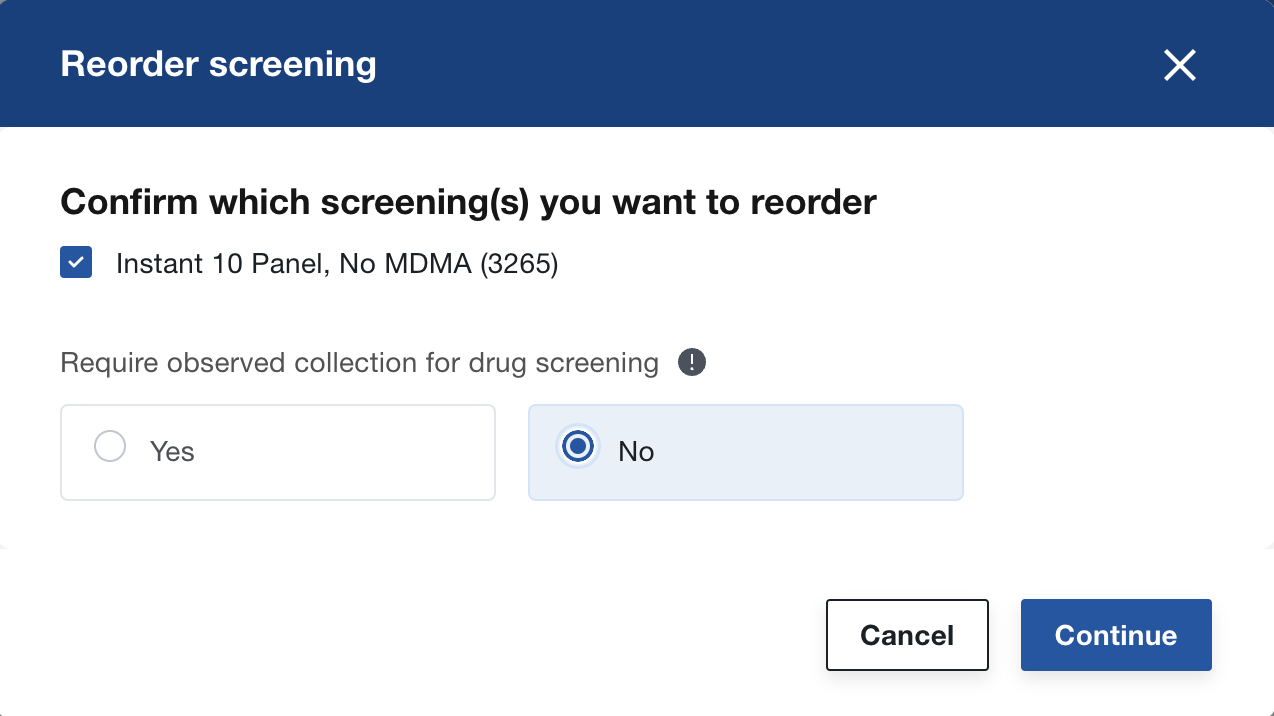
Task: Click the blue dialog header bar
Action: (x=637, y=64)
